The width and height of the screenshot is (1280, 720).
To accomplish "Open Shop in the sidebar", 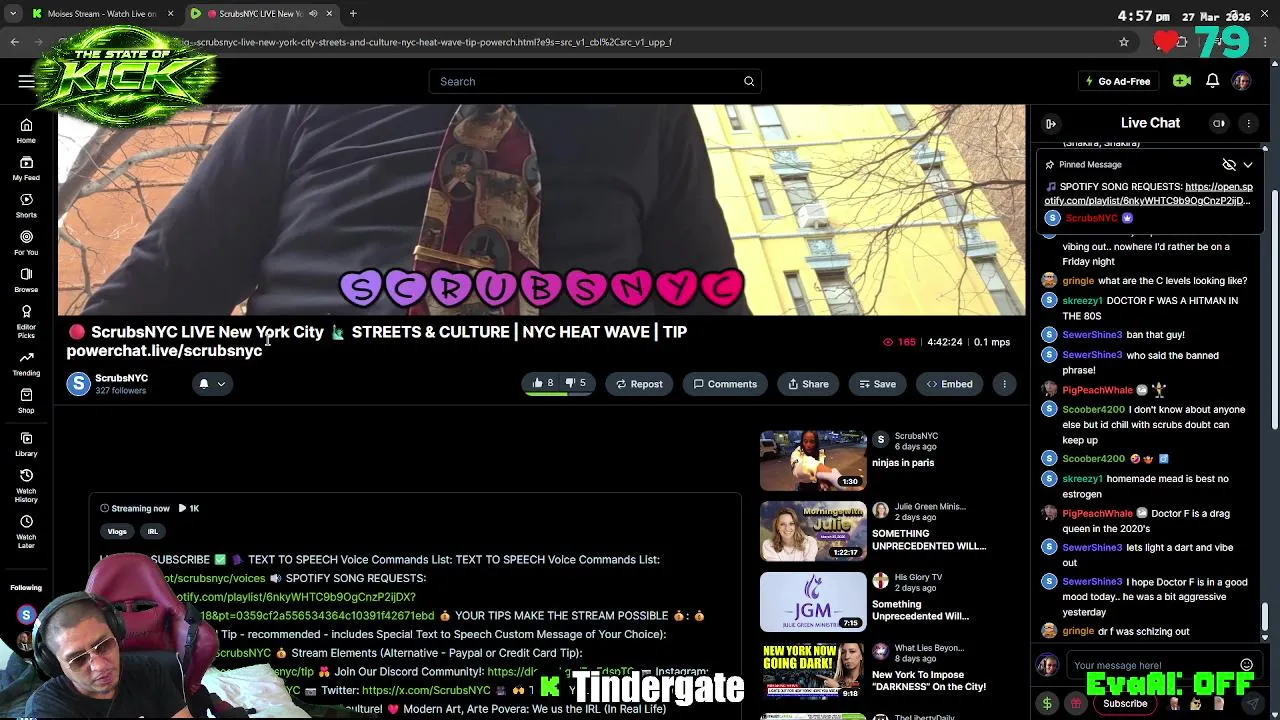I will pyautogui.click(x=26, y=401).
